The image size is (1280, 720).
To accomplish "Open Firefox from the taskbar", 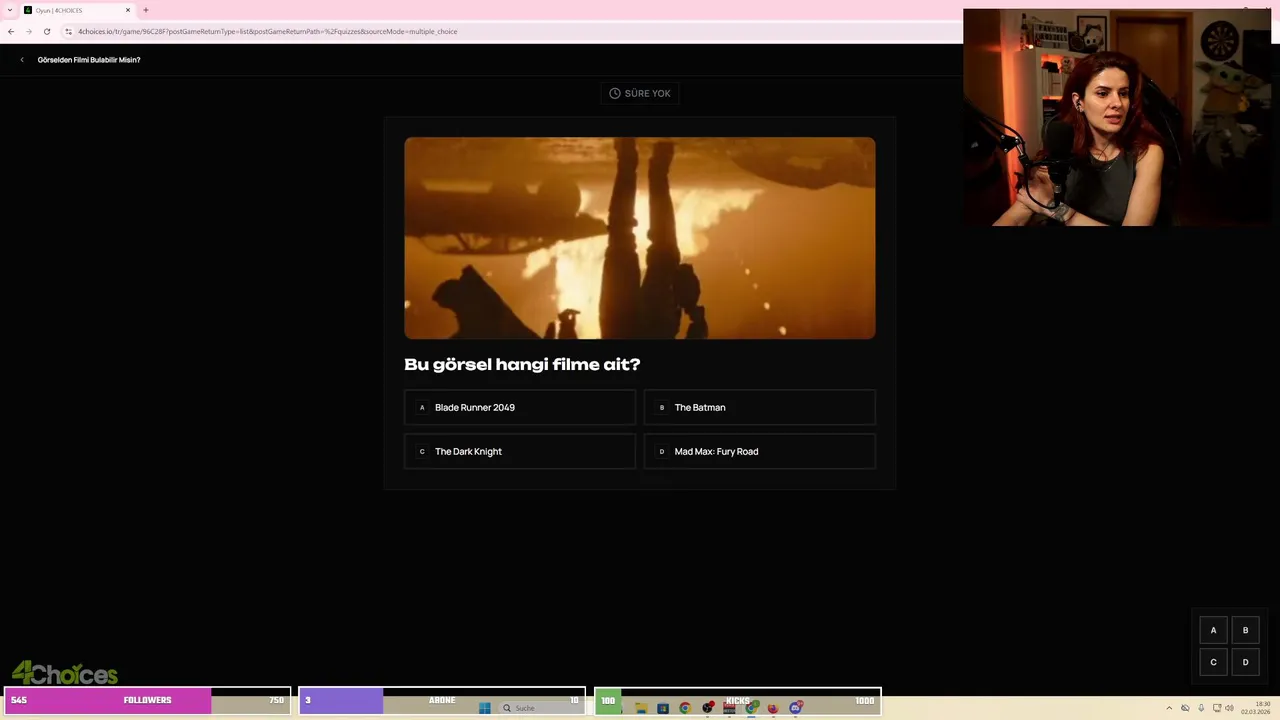I will pos(773,708).
